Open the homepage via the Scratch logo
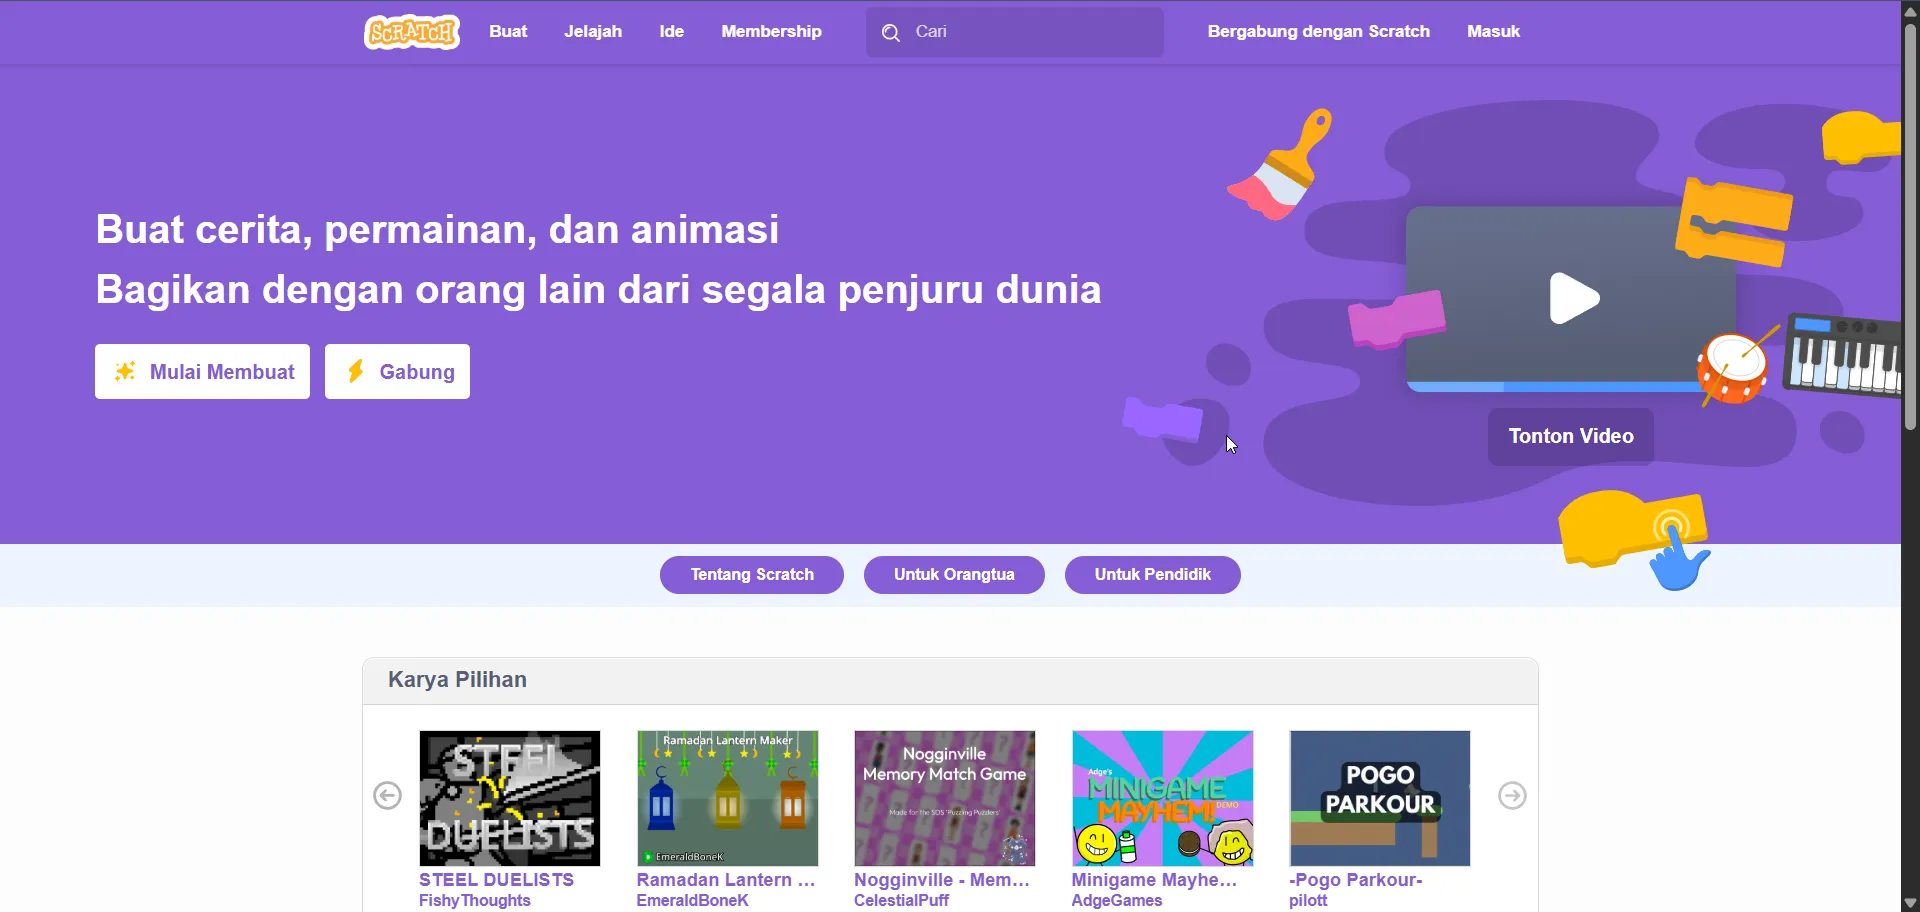 (x=410, y=31)
